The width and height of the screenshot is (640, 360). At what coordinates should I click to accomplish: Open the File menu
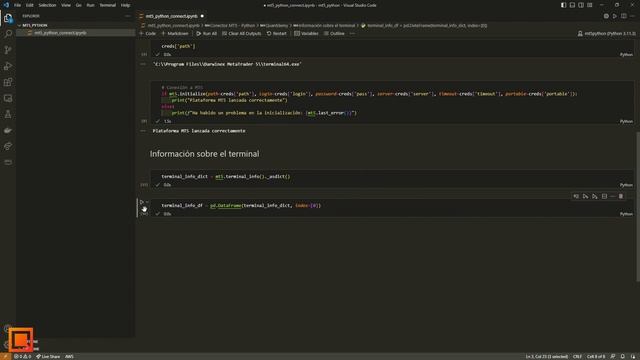point(17,5)
